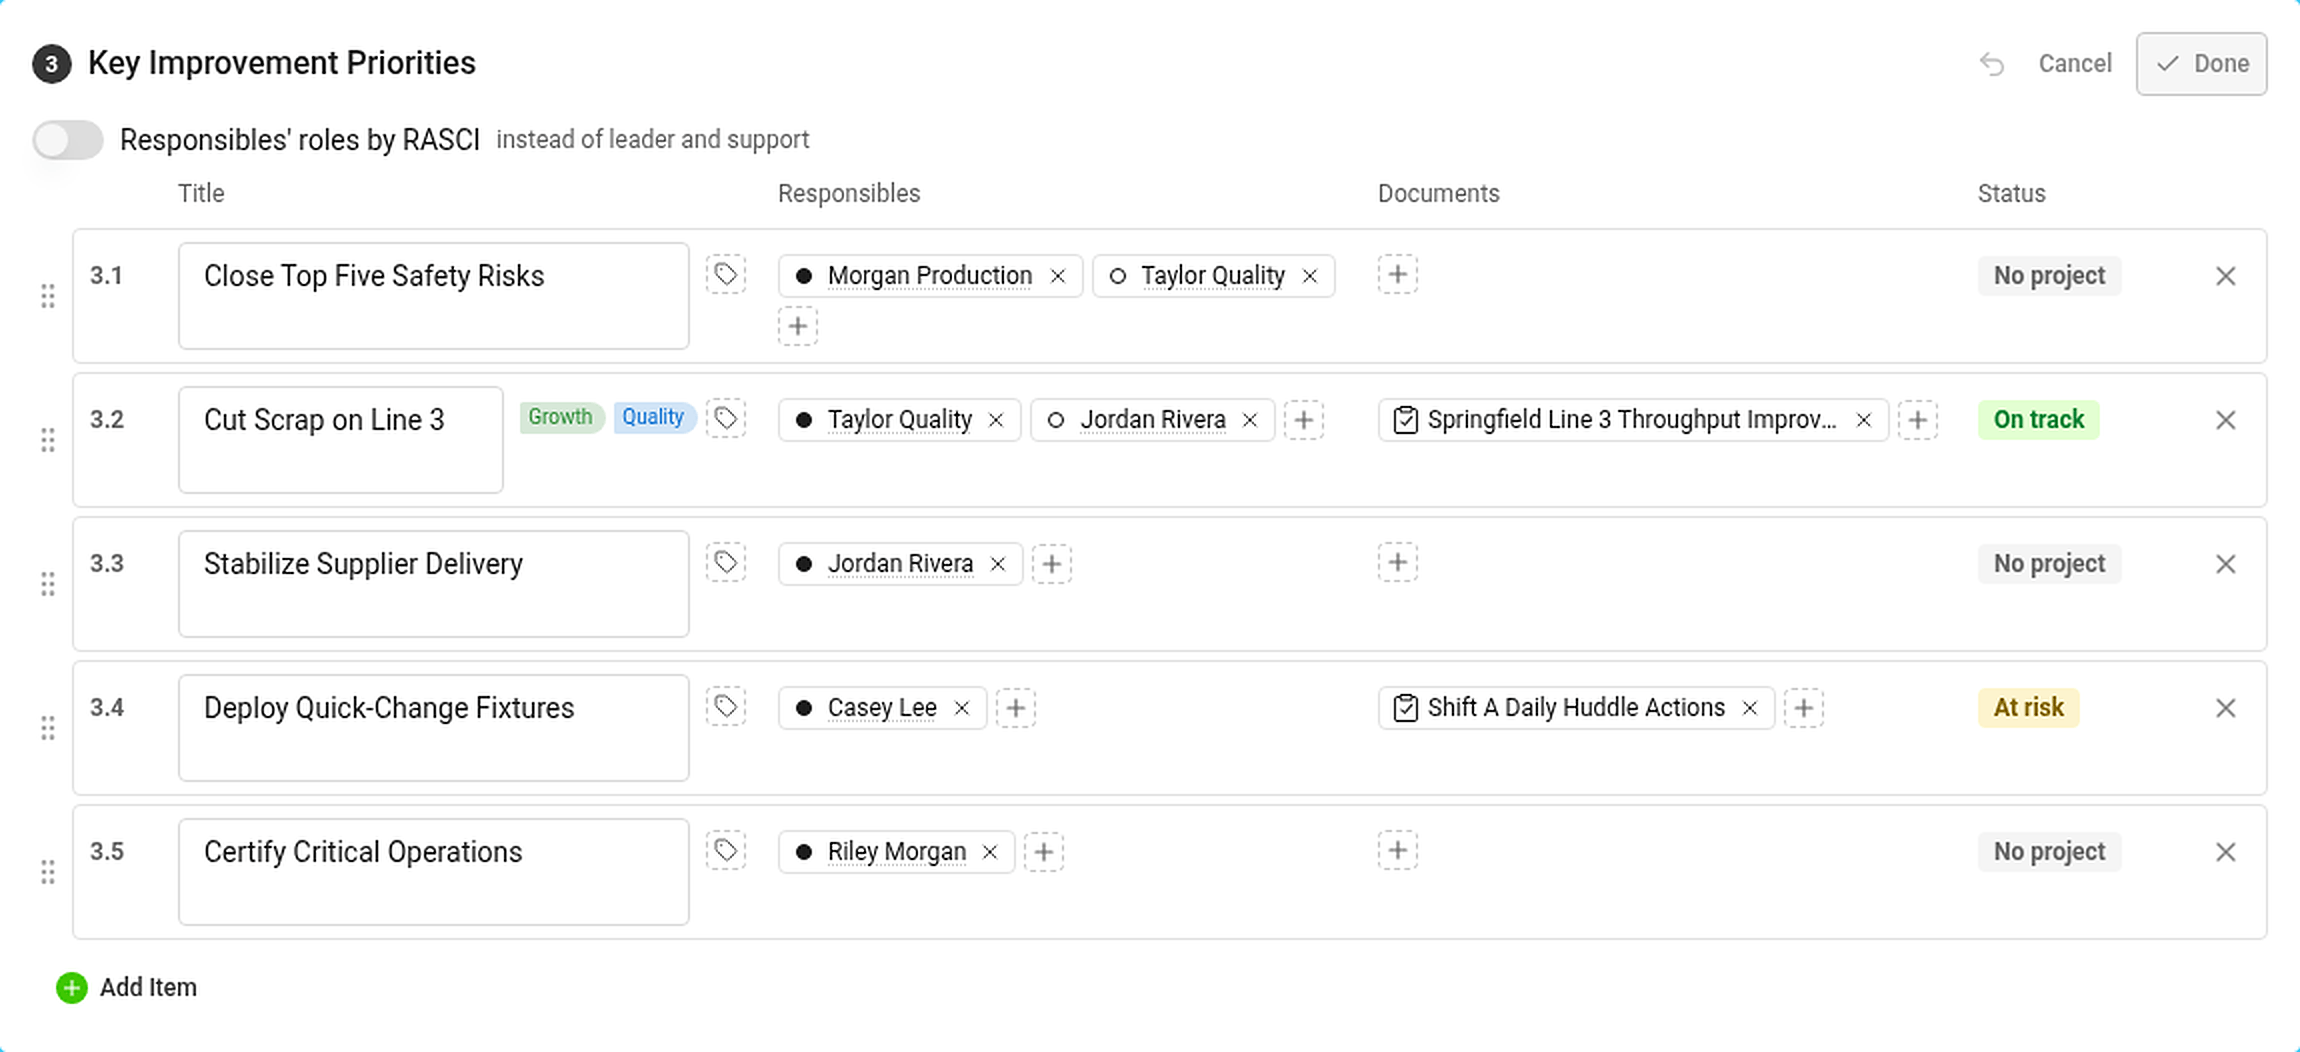Screen dimensions: 2300x1052
Task: Click the undo arrow icon
Action: (x=1992, y=64)
